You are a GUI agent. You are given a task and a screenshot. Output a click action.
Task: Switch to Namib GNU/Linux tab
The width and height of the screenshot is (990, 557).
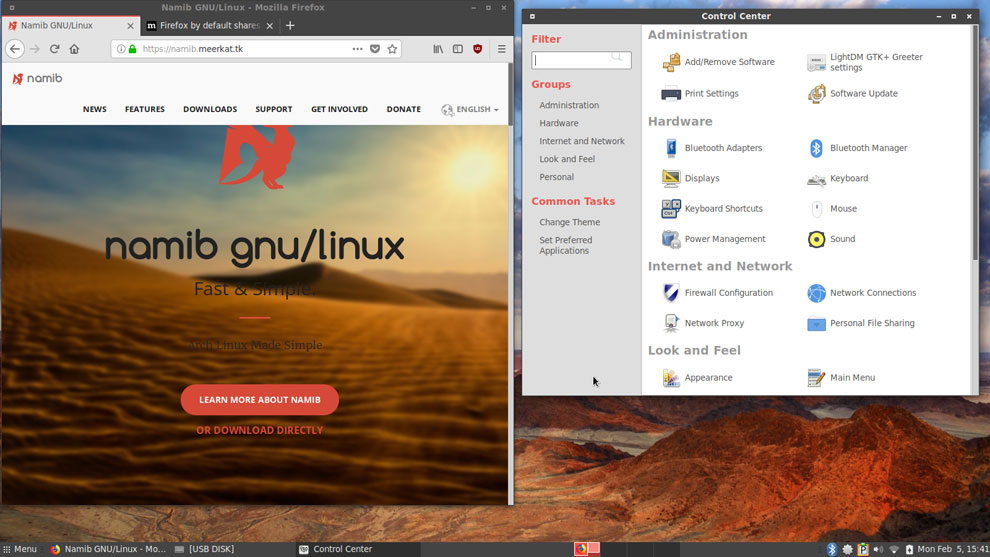pos(70,25)
